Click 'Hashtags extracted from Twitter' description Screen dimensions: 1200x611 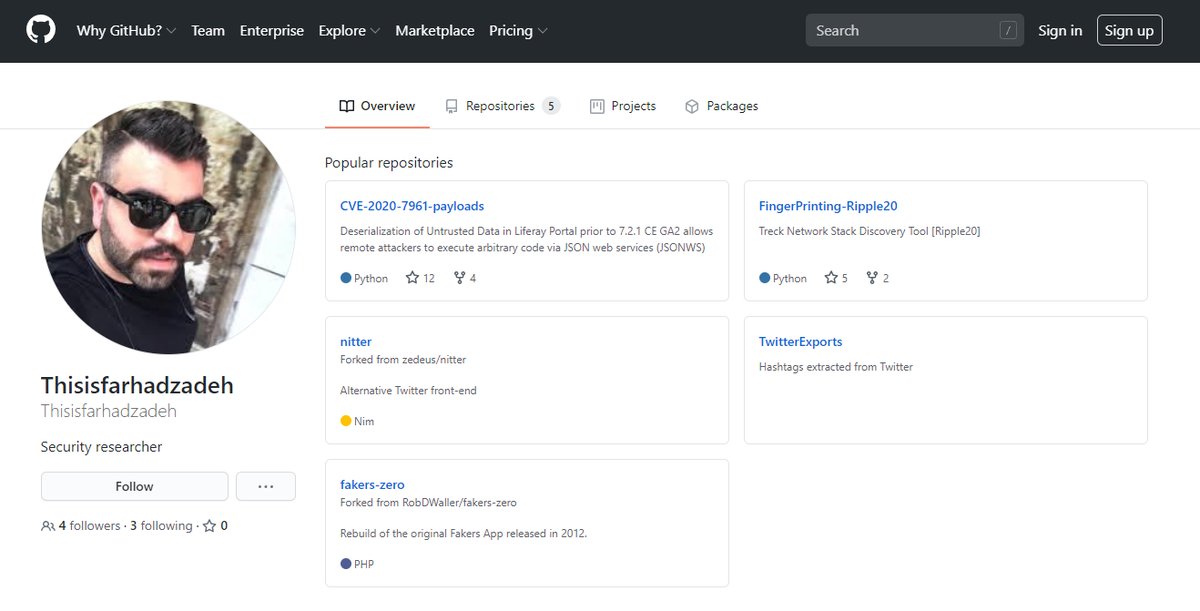click(836, 367)
